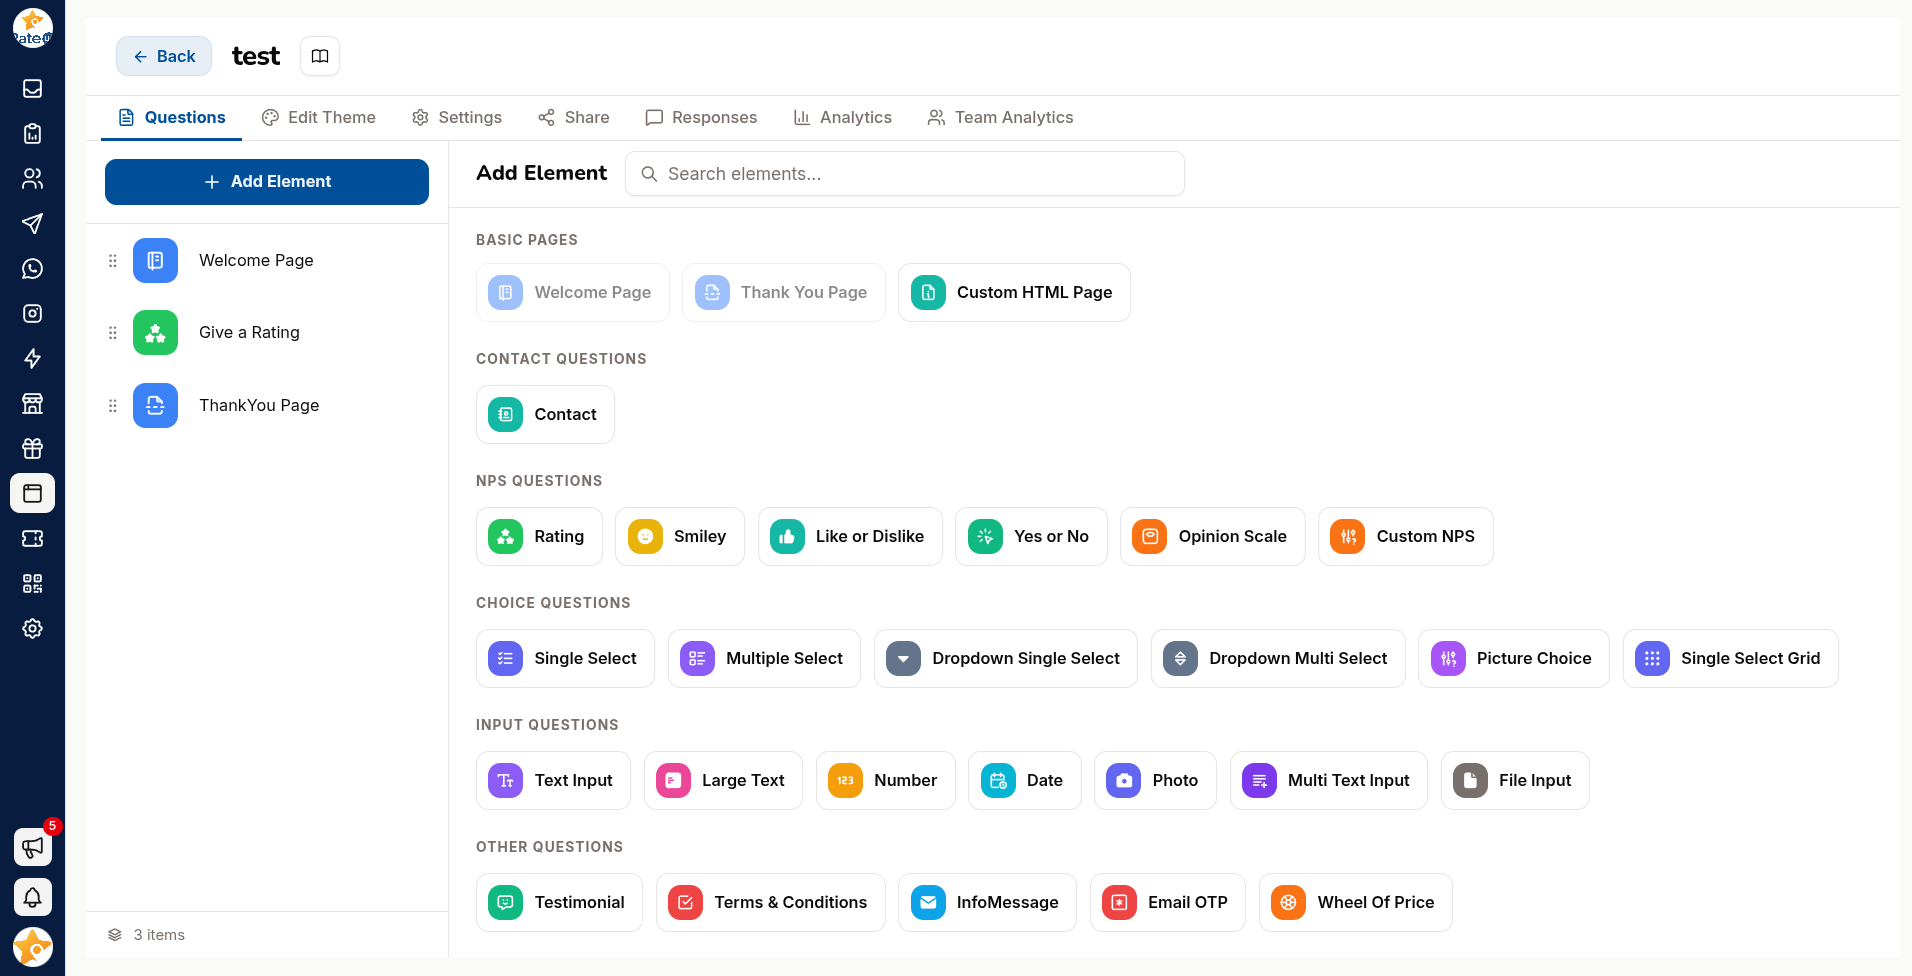The height and width of the screenshot is (976, 1912).
Task: Add a Multiple Select question
Action: pyautogui.click(x=764, y=659)
